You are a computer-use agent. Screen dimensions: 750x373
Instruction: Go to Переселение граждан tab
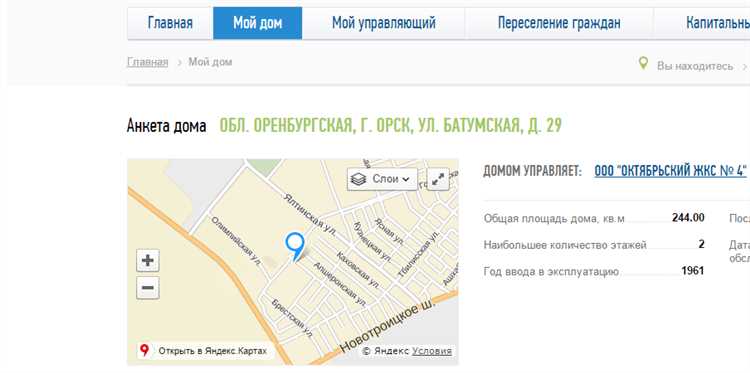tap(559, 23)
